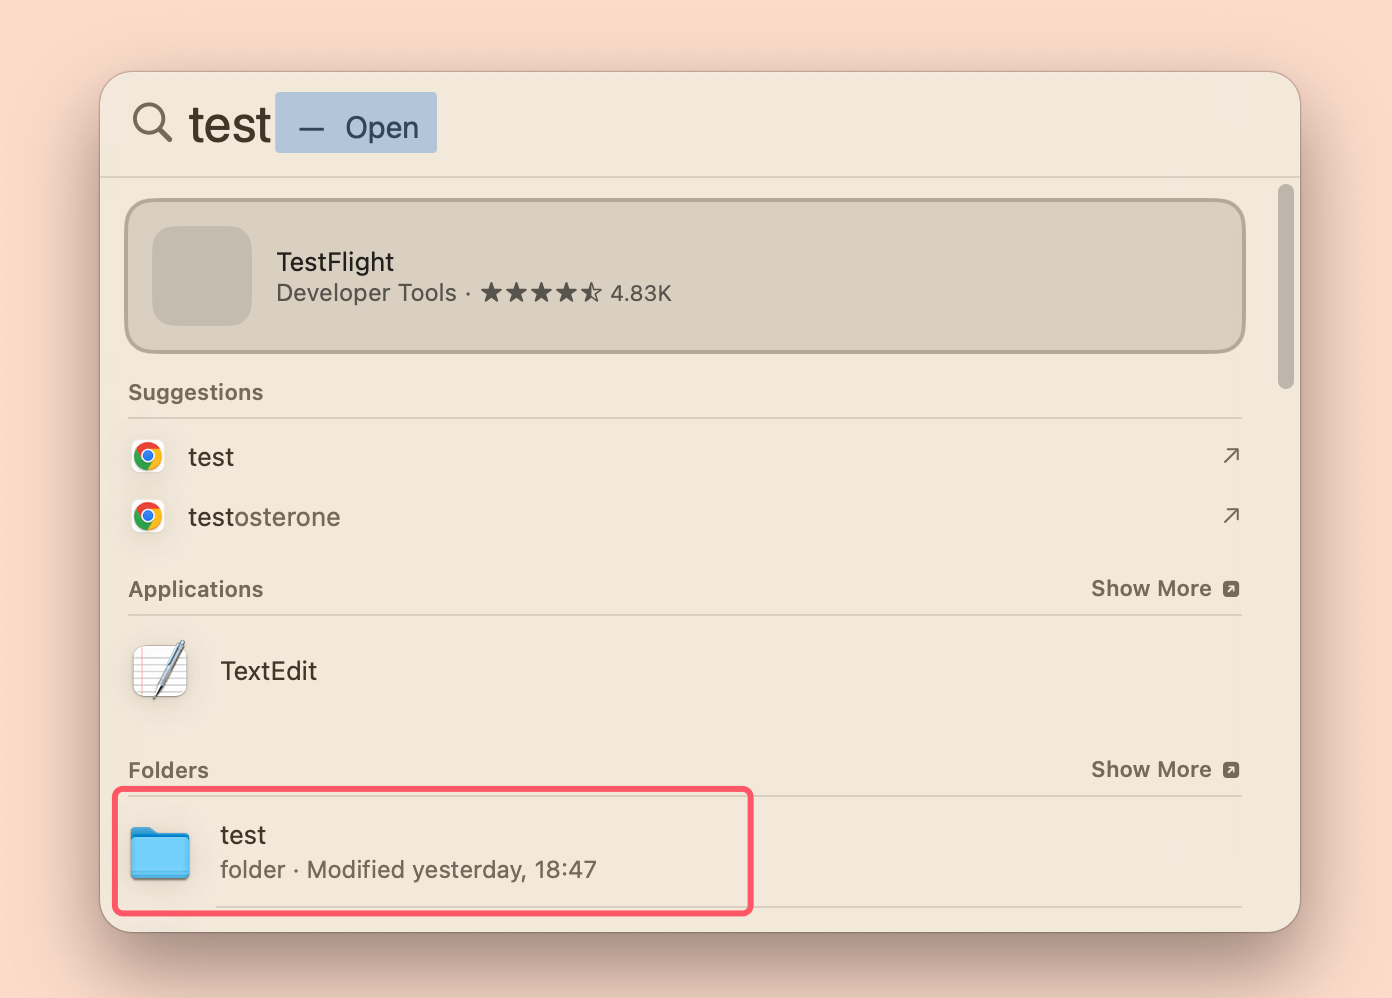Click the Spotlight magnifying glass icon
The image size is (1392, 998).
pyautogui.click(x=152, y=122)
